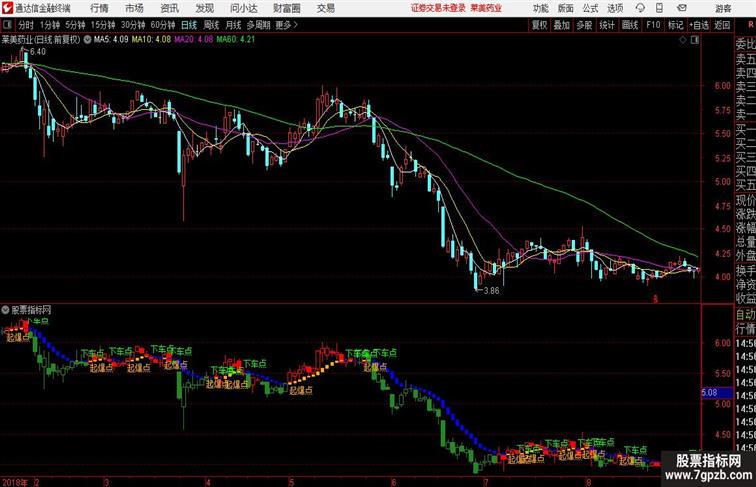Open the 交易 menu

[x=325, y=8]
